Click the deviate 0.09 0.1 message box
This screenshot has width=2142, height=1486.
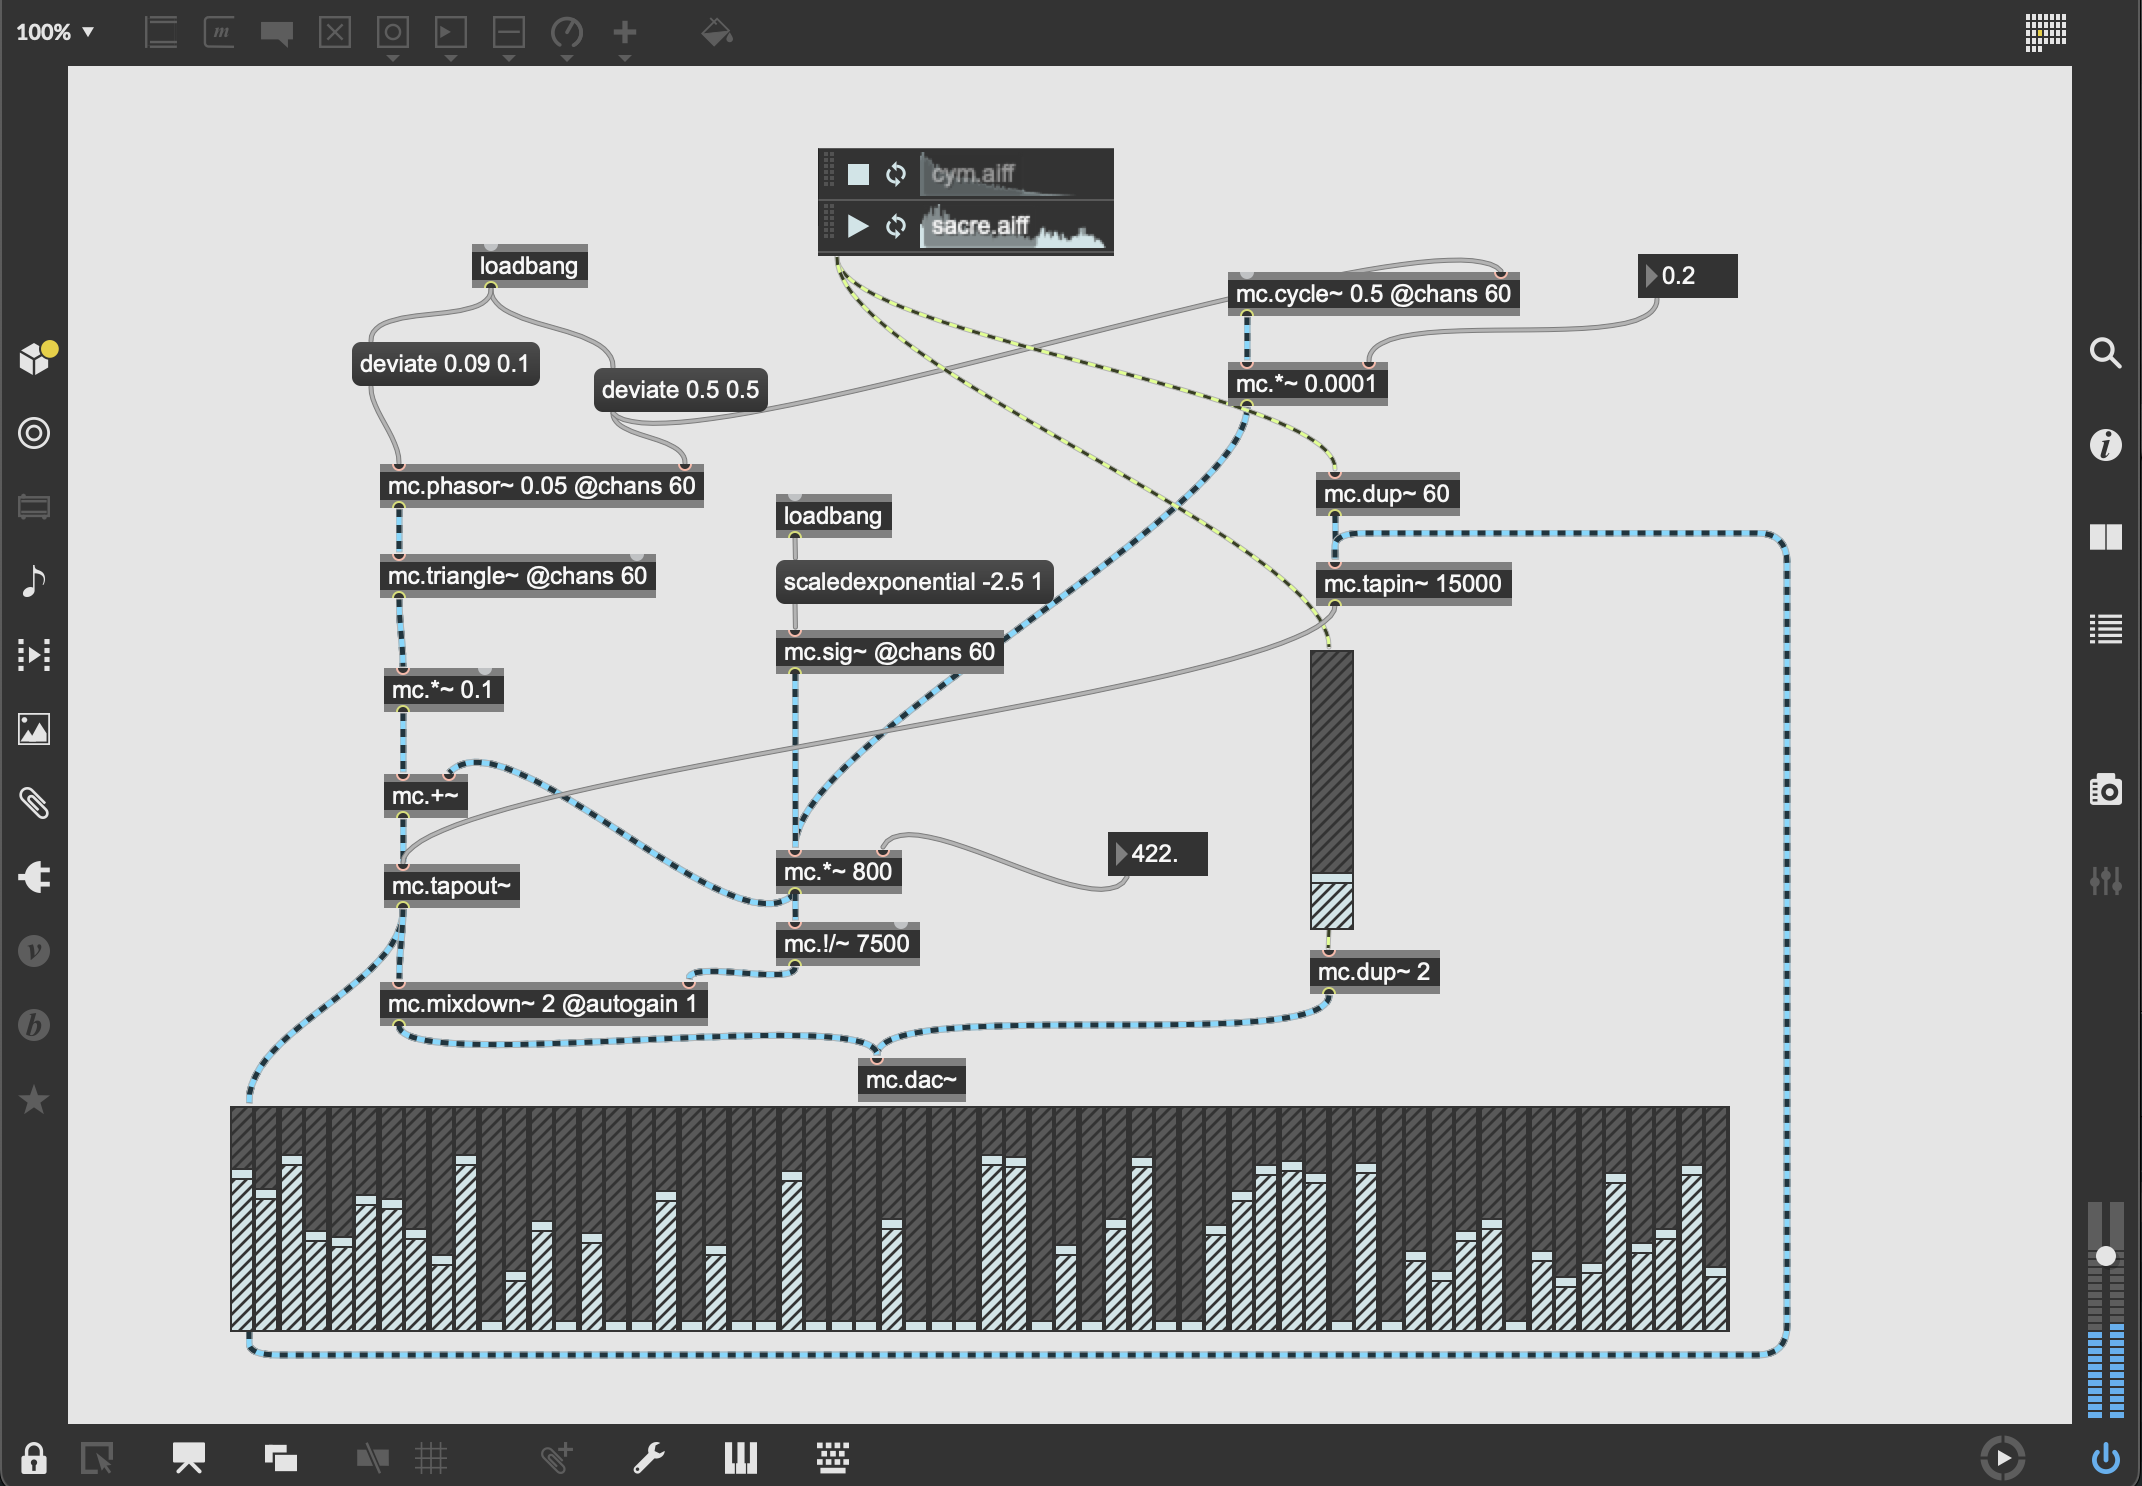(x=445, y=364)
